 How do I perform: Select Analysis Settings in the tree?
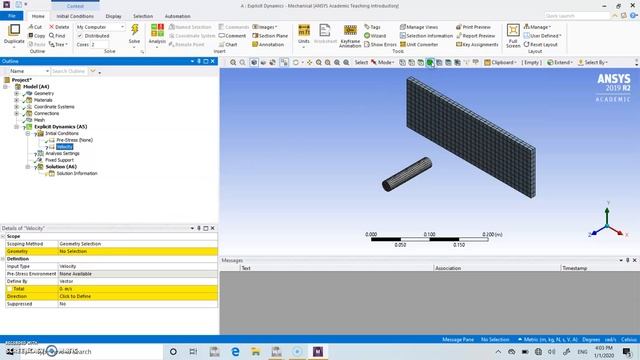tap(62, 153)
